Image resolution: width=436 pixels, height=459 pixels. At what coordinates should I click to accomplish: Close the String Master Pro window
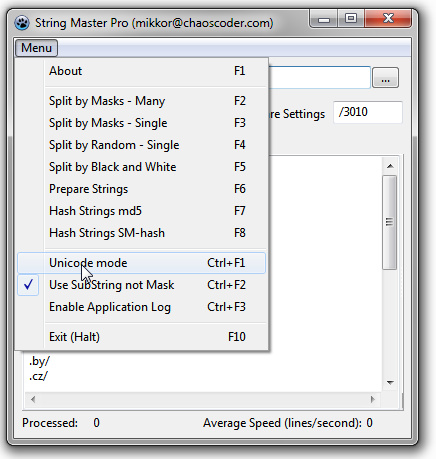tap(388, 18)
